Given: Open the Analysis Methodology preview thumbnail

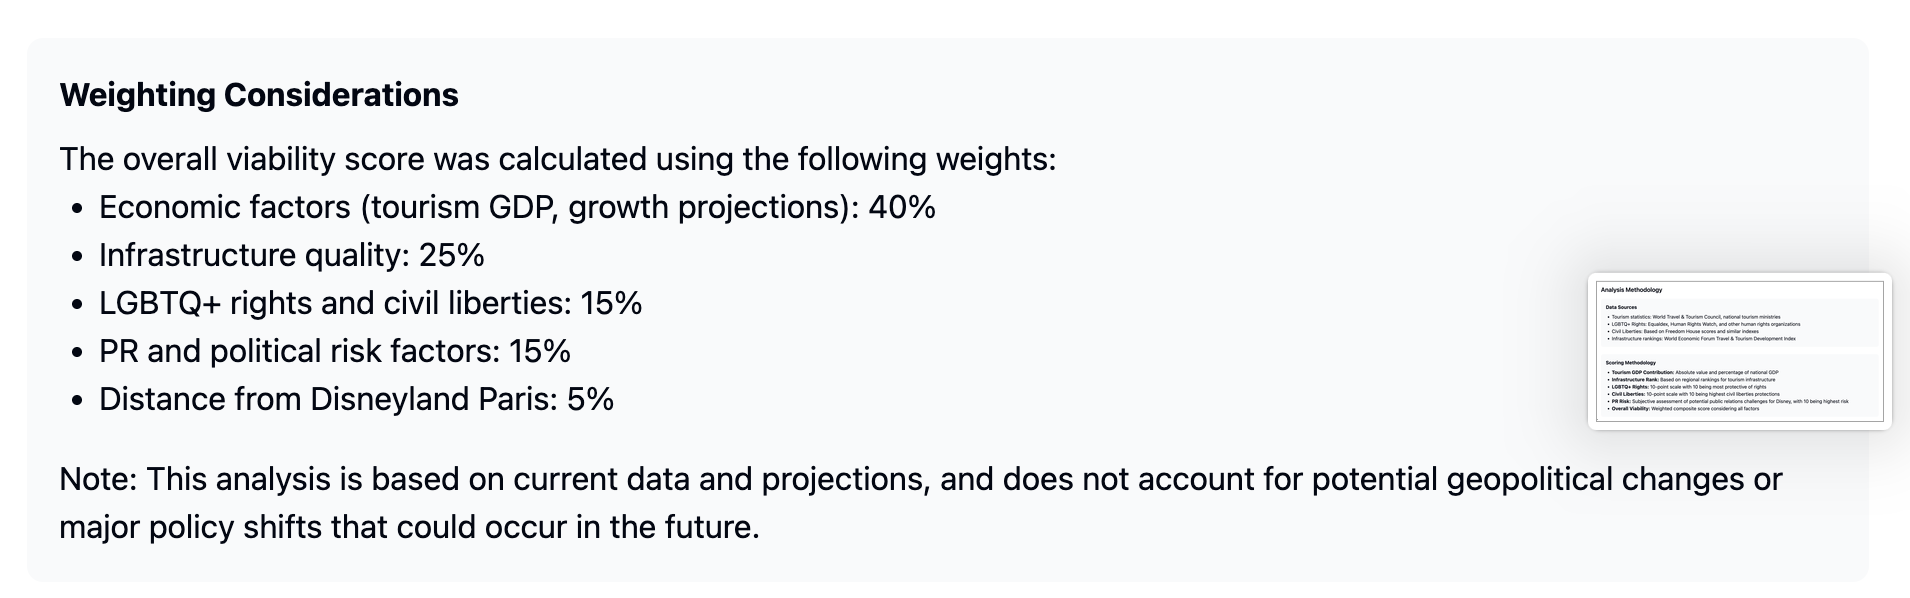Looking at the screenshot, I should pos(1739,351).
